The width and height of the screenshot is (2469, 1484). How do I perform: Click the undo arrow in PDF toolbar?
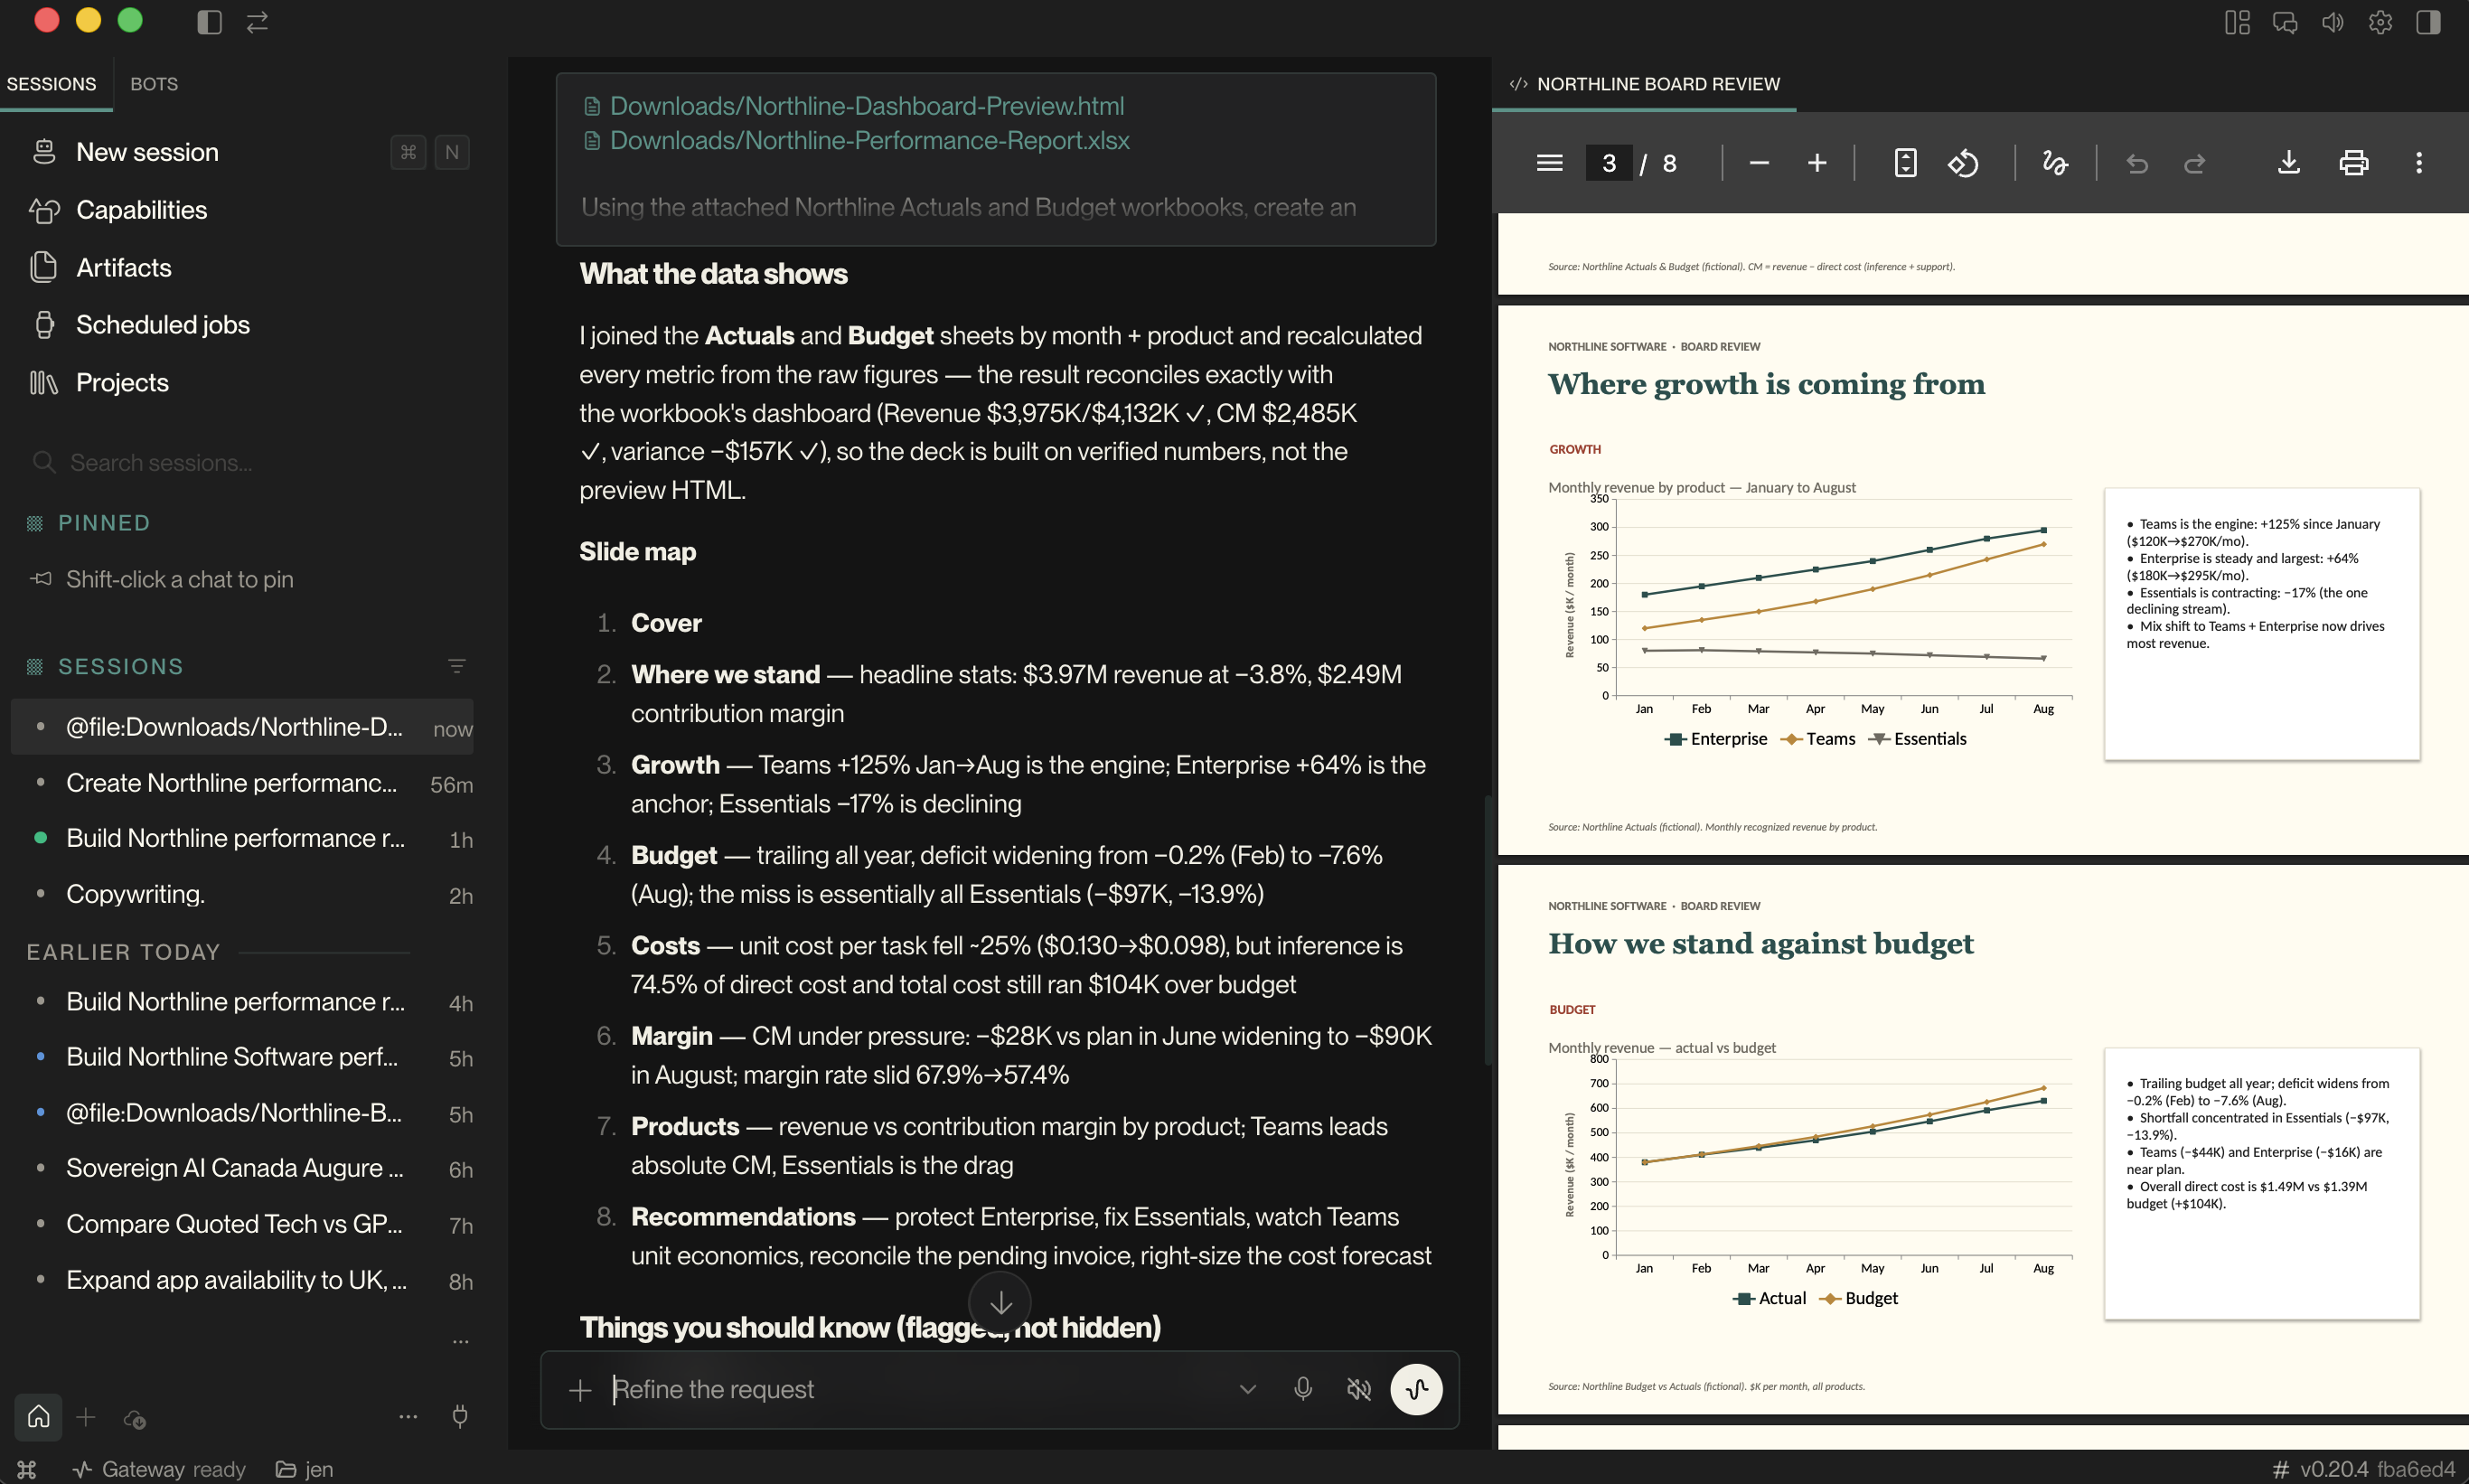point(2137,163)
